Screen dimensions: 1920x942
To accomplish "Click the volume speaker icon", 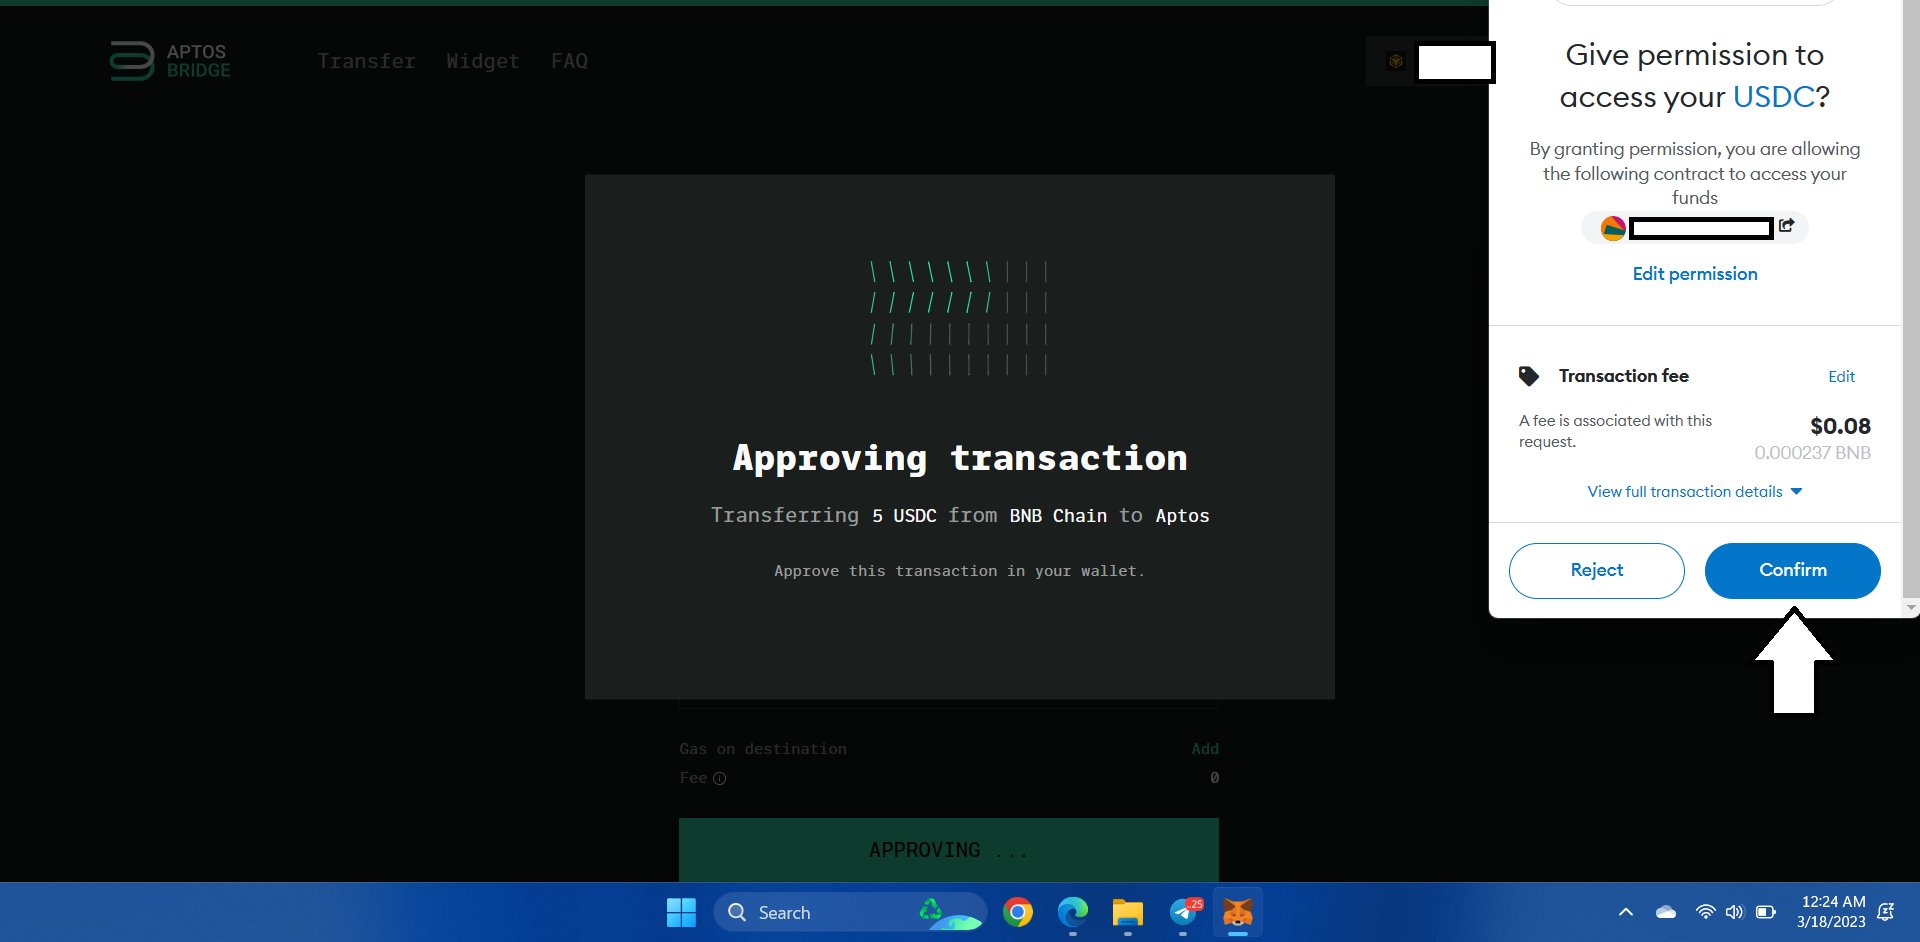I will click(x=1735, y=912).
